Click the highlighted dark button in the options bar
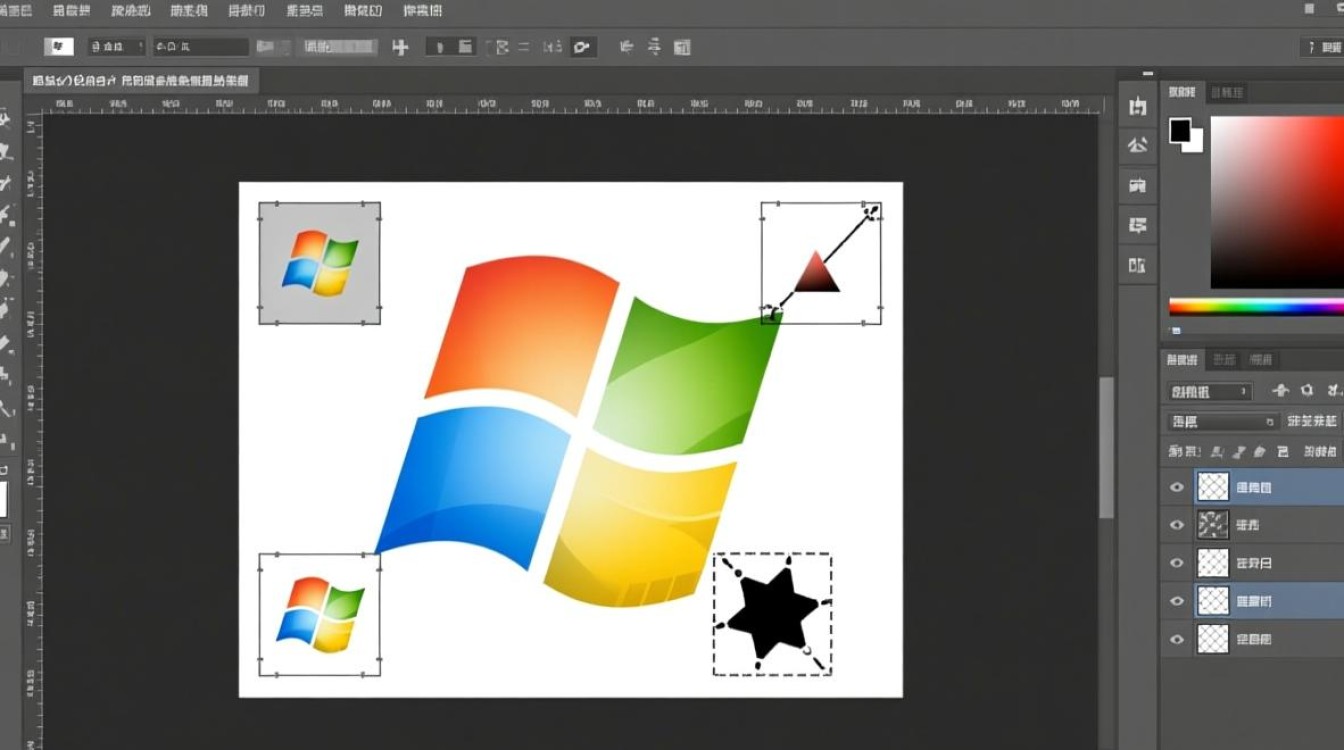Viewport: 1344px width, 750px height. (x=583, y=46)
